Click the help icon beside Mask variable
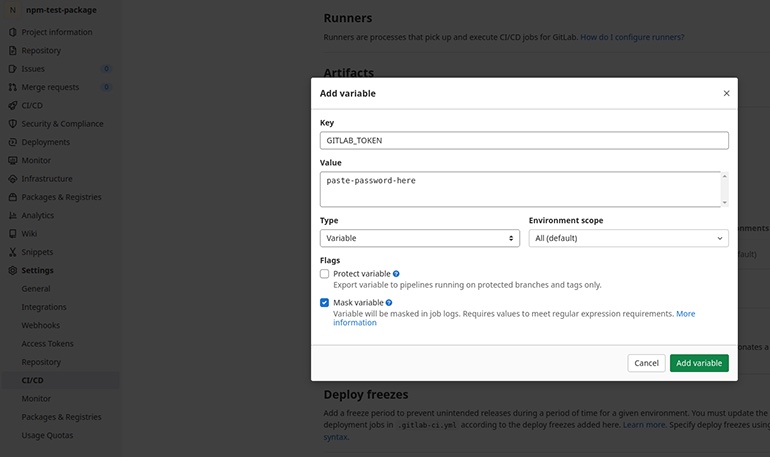Screen dimensions: 770x457 [389, 303]
